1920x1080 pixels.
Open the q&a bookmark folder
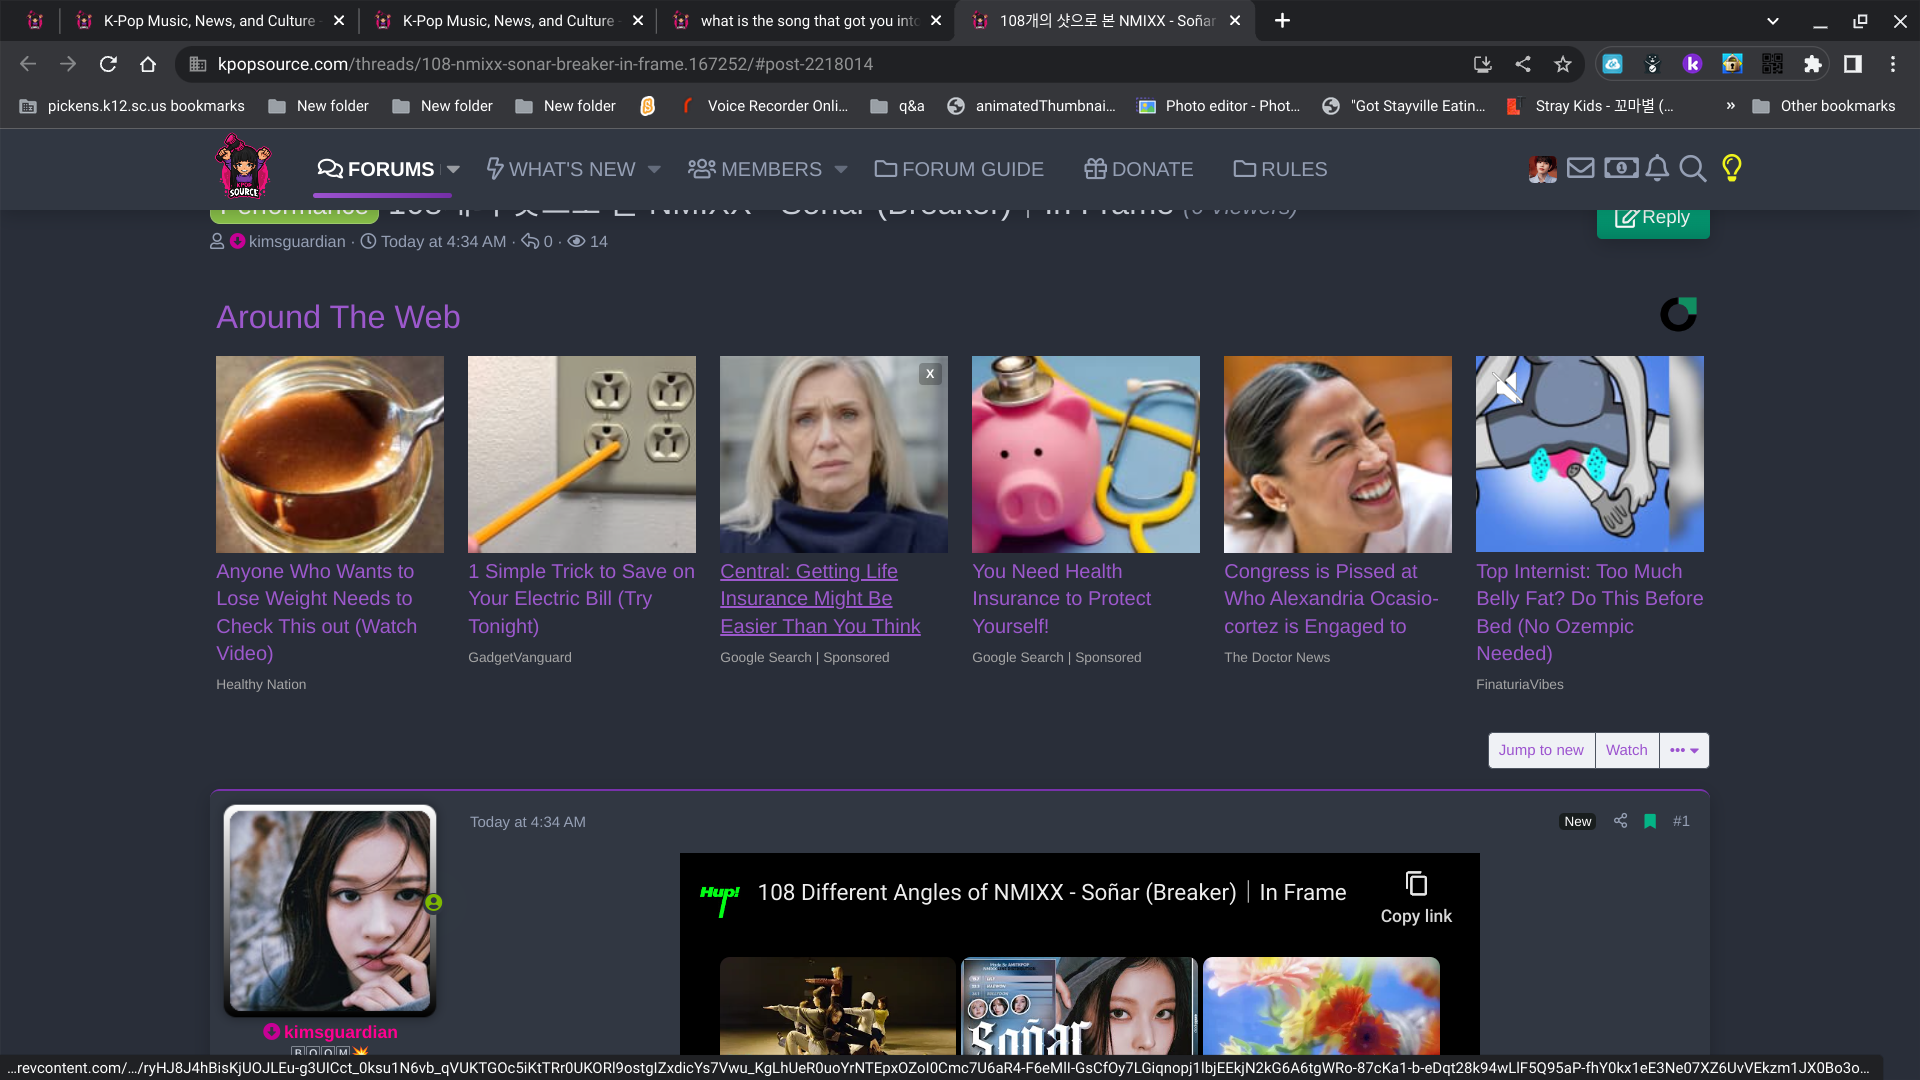(x=898, y=106)
